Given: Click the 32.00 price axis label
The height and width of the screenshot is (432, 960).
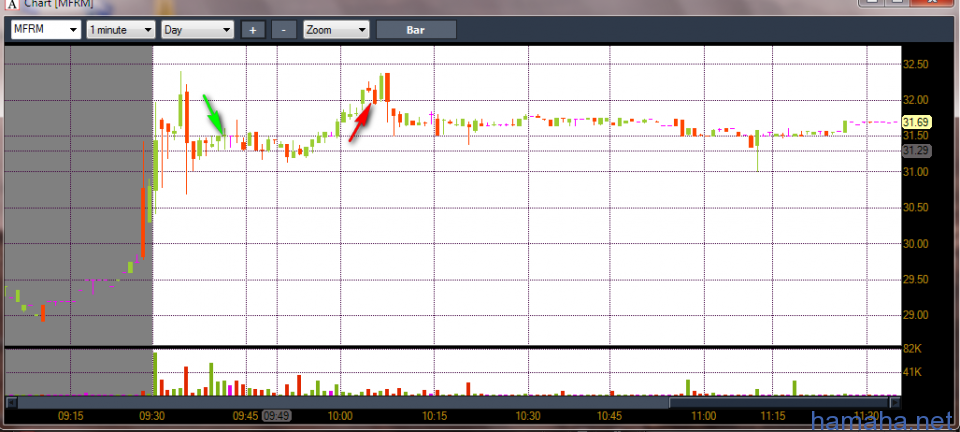Looking at the screenshot, I should (x=917, y=100).
